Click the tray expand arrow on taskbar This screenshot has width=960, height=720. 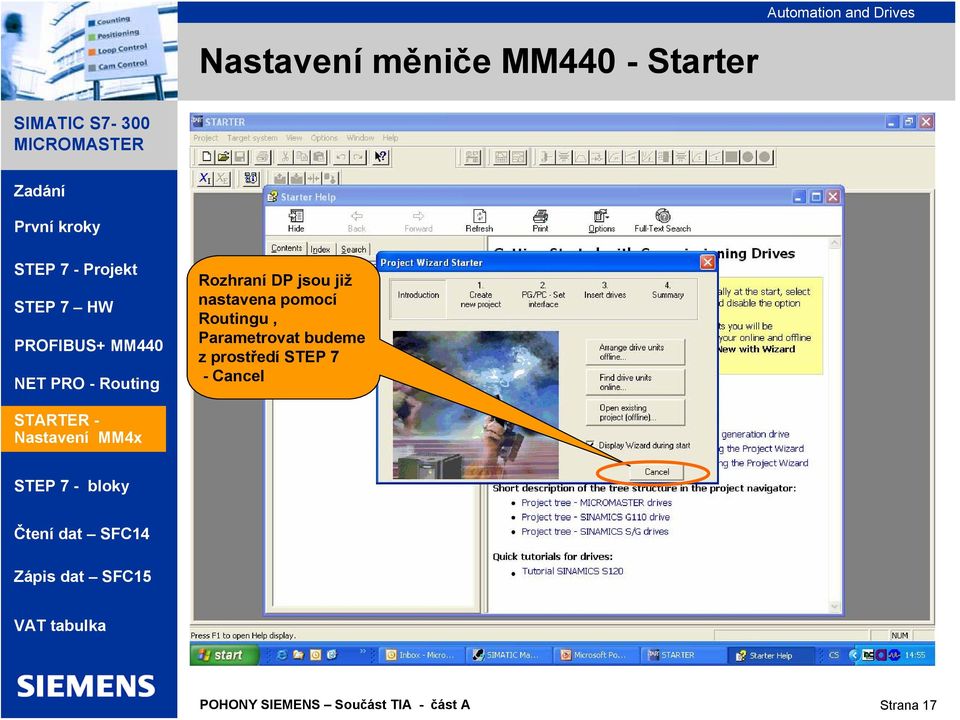point(853,654)
